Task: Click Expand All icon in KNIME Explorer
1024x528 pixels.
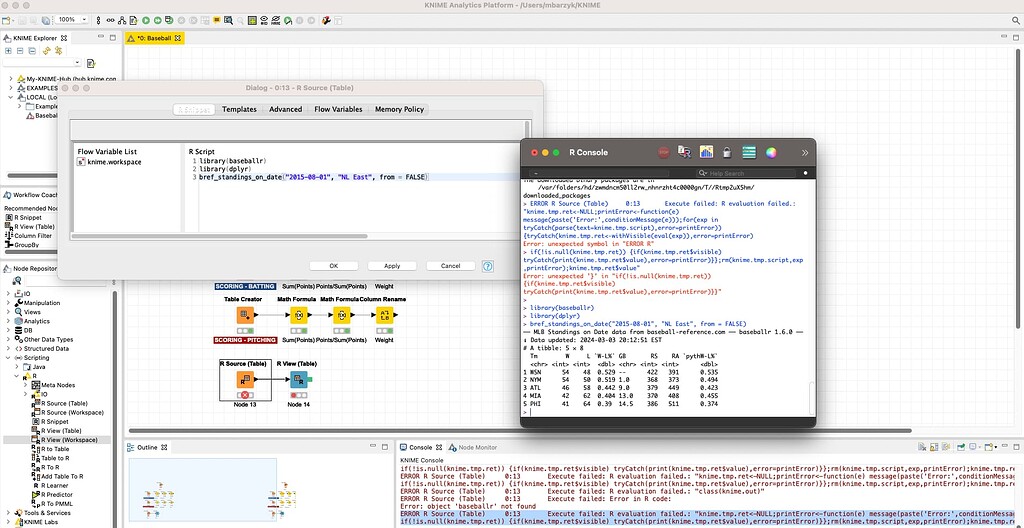Action: coord(8,50)
